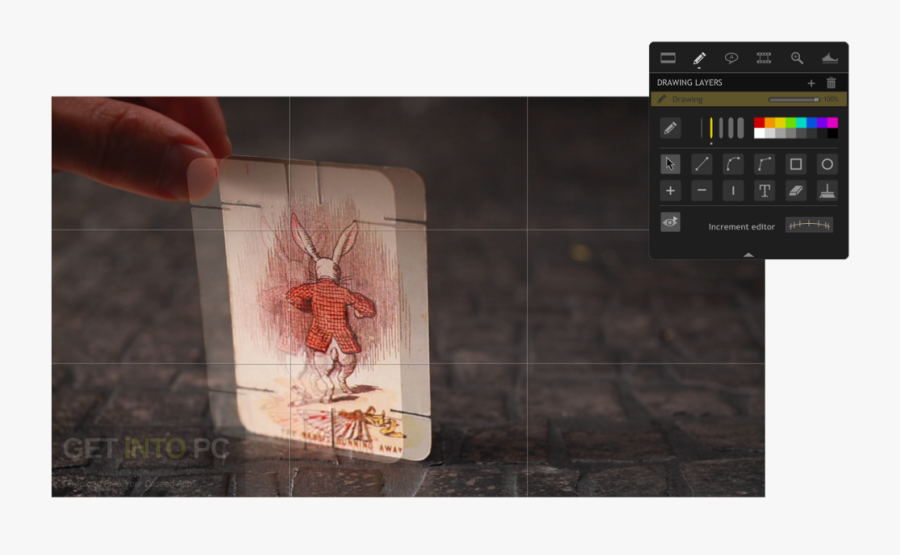Choose the yellow highlighted line width
The image size is (900, 555).
711,127
